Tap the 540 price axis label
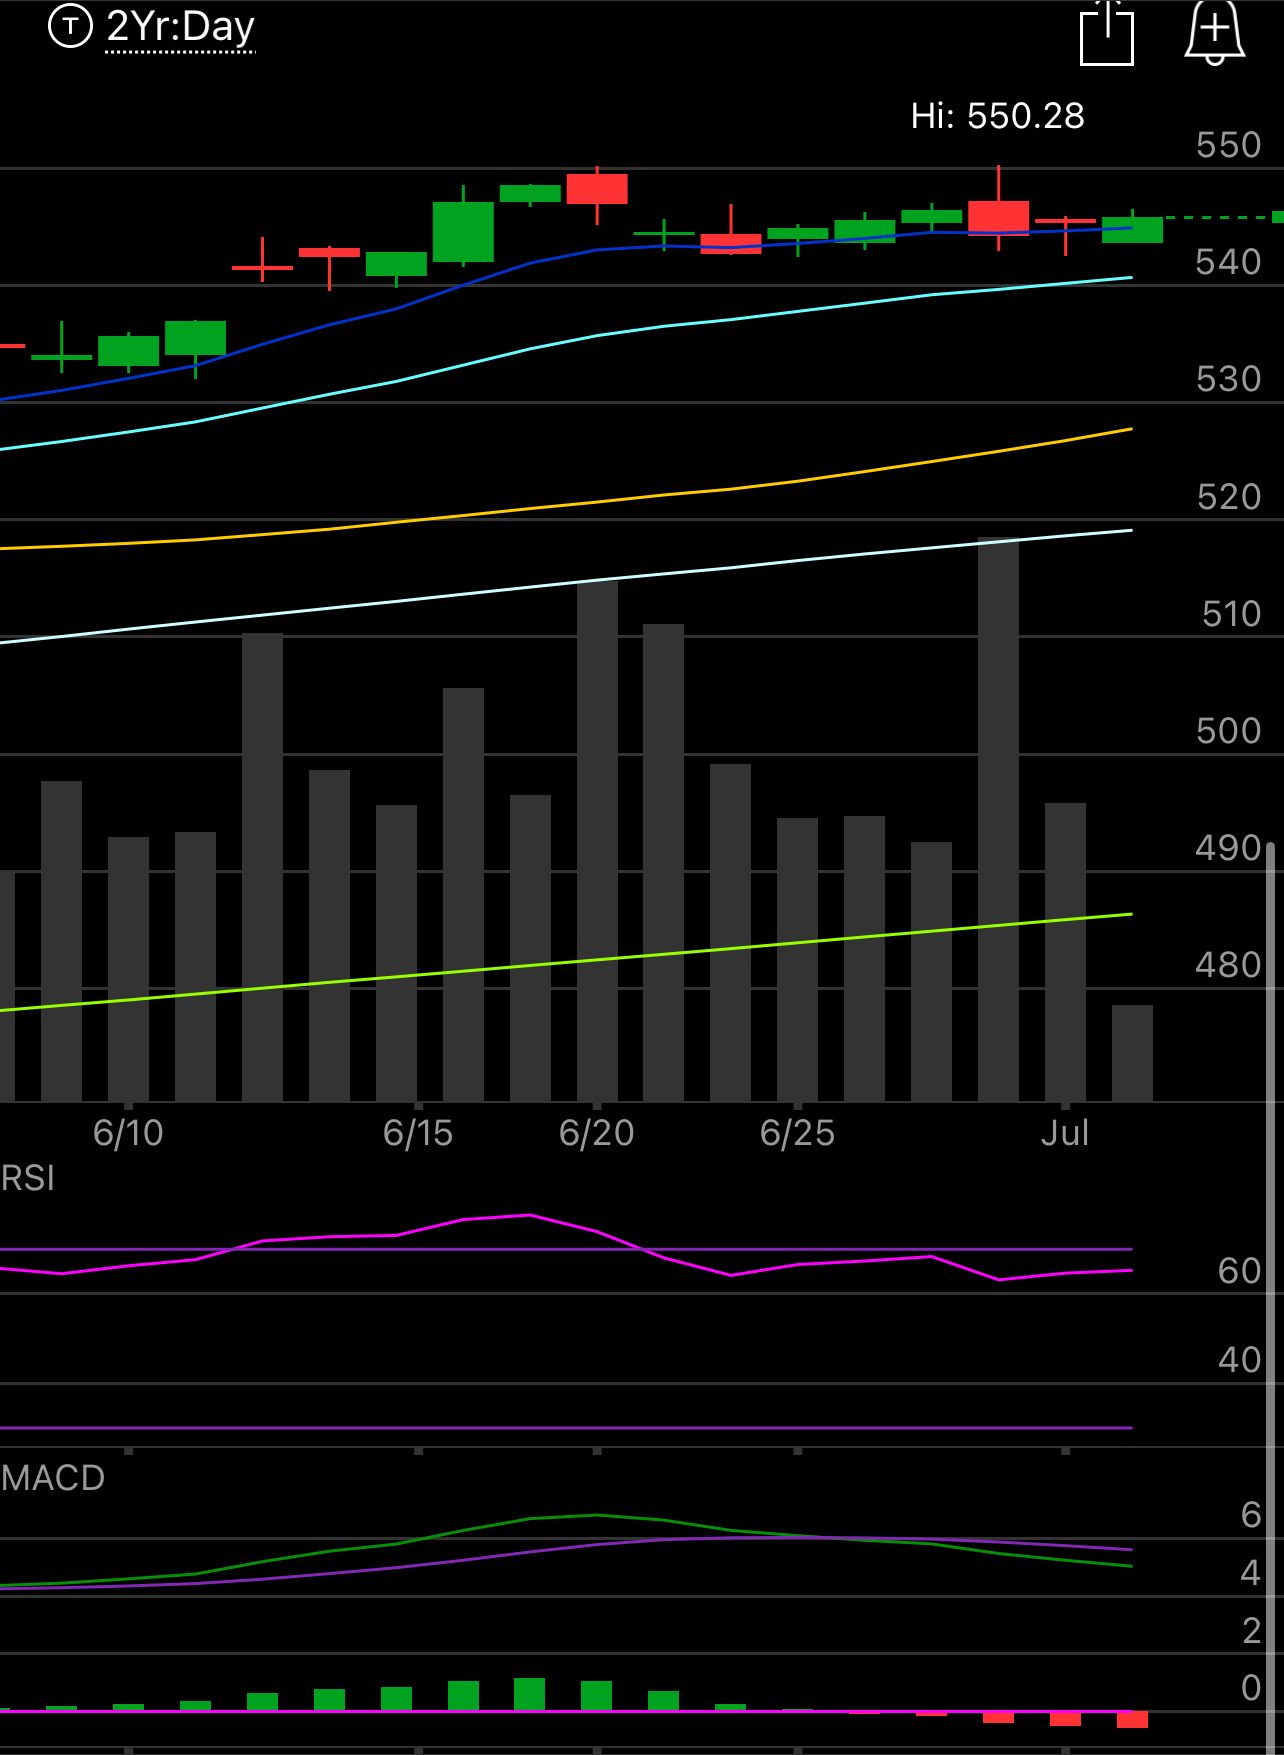The image size is (1284, 1755). (1229, 263)
